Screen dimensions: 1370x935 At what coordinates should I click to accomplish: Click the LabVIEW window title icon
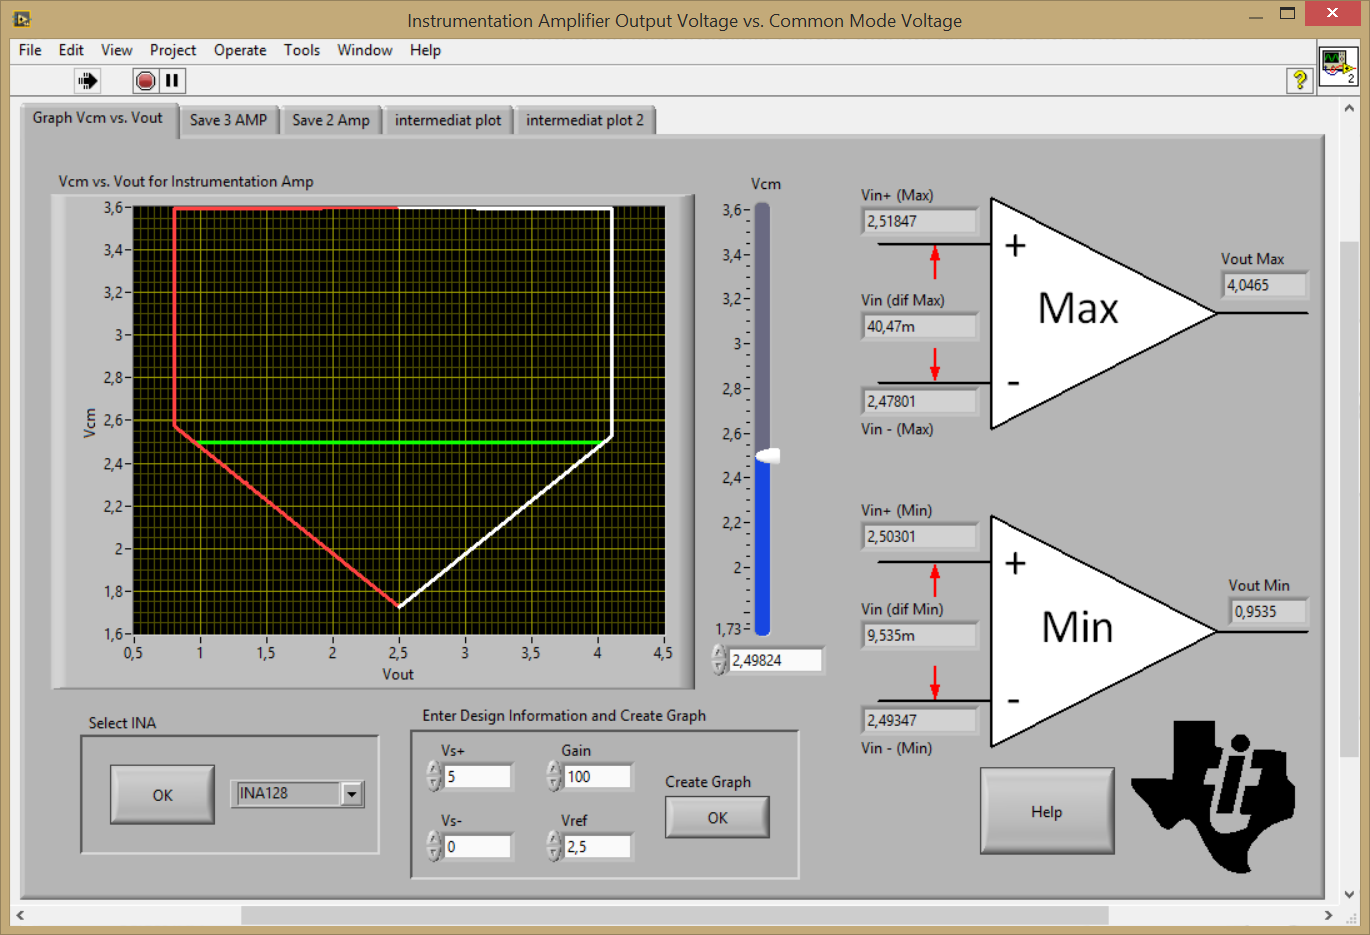click(x=22, y=19)
